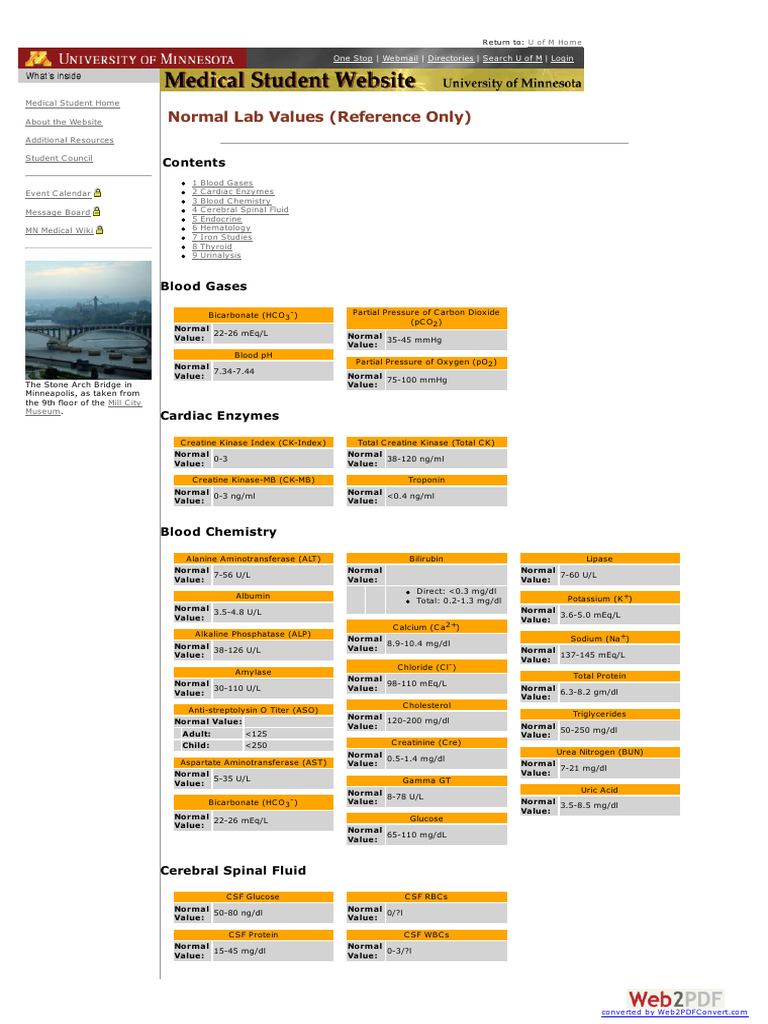The height and width of the screenshot is (1024, 768).
Task: Open Additional Resources sidebar link
Action: coord(69,140)
